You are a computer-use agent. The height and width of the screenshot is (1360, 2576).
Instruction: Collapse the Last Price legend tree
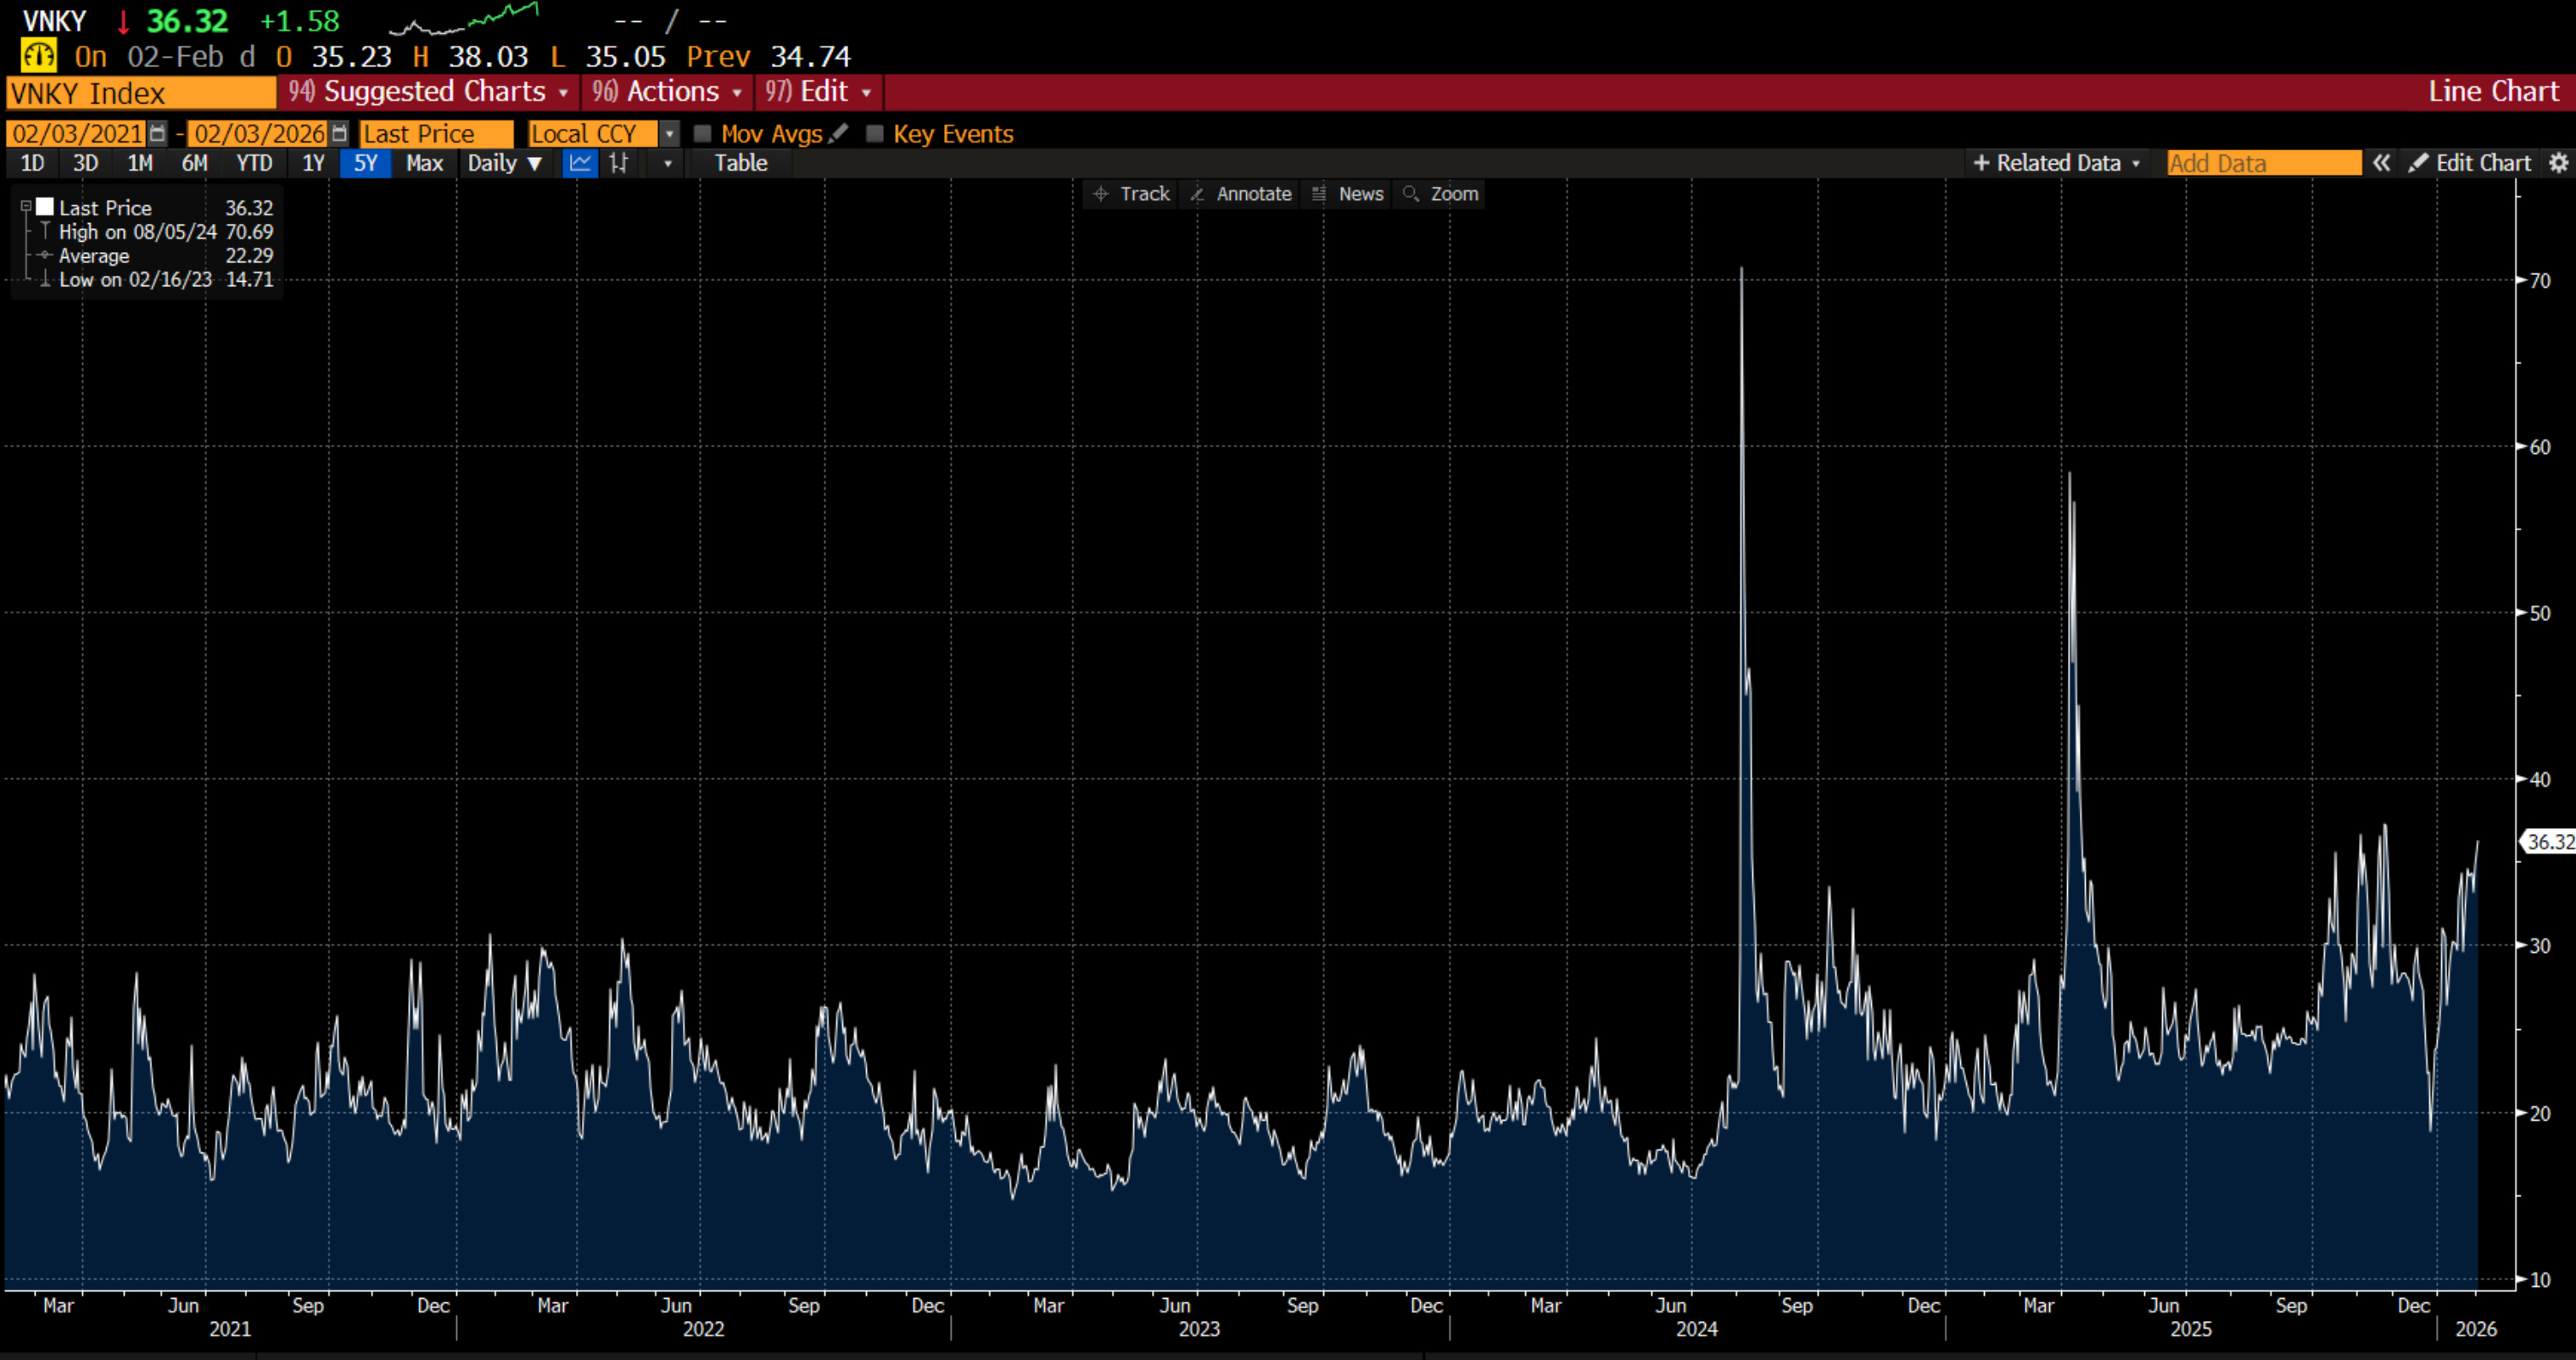pos(26,207)
